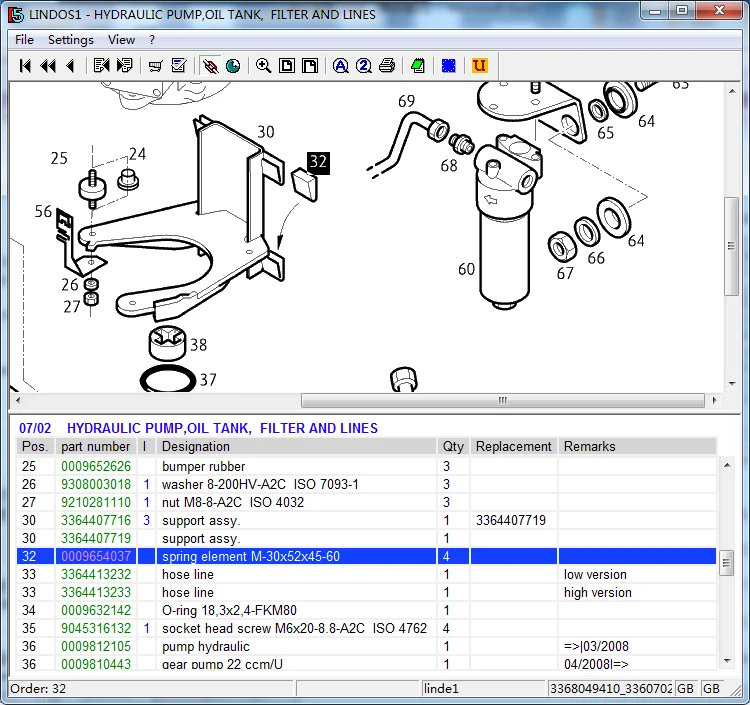This screenshot has height=705, width=750.
Task: Open the View menu
Action: (x=121, y=40)
